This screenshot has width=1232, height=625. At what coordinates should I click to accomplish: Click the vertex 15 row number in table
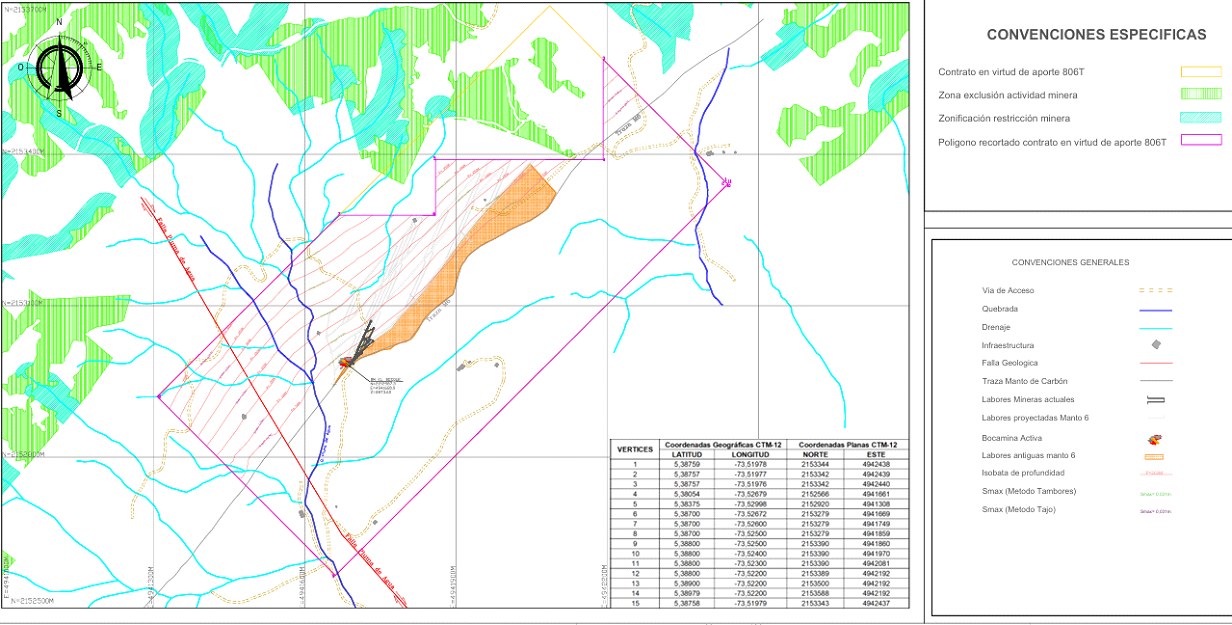[x=634, y=604]
